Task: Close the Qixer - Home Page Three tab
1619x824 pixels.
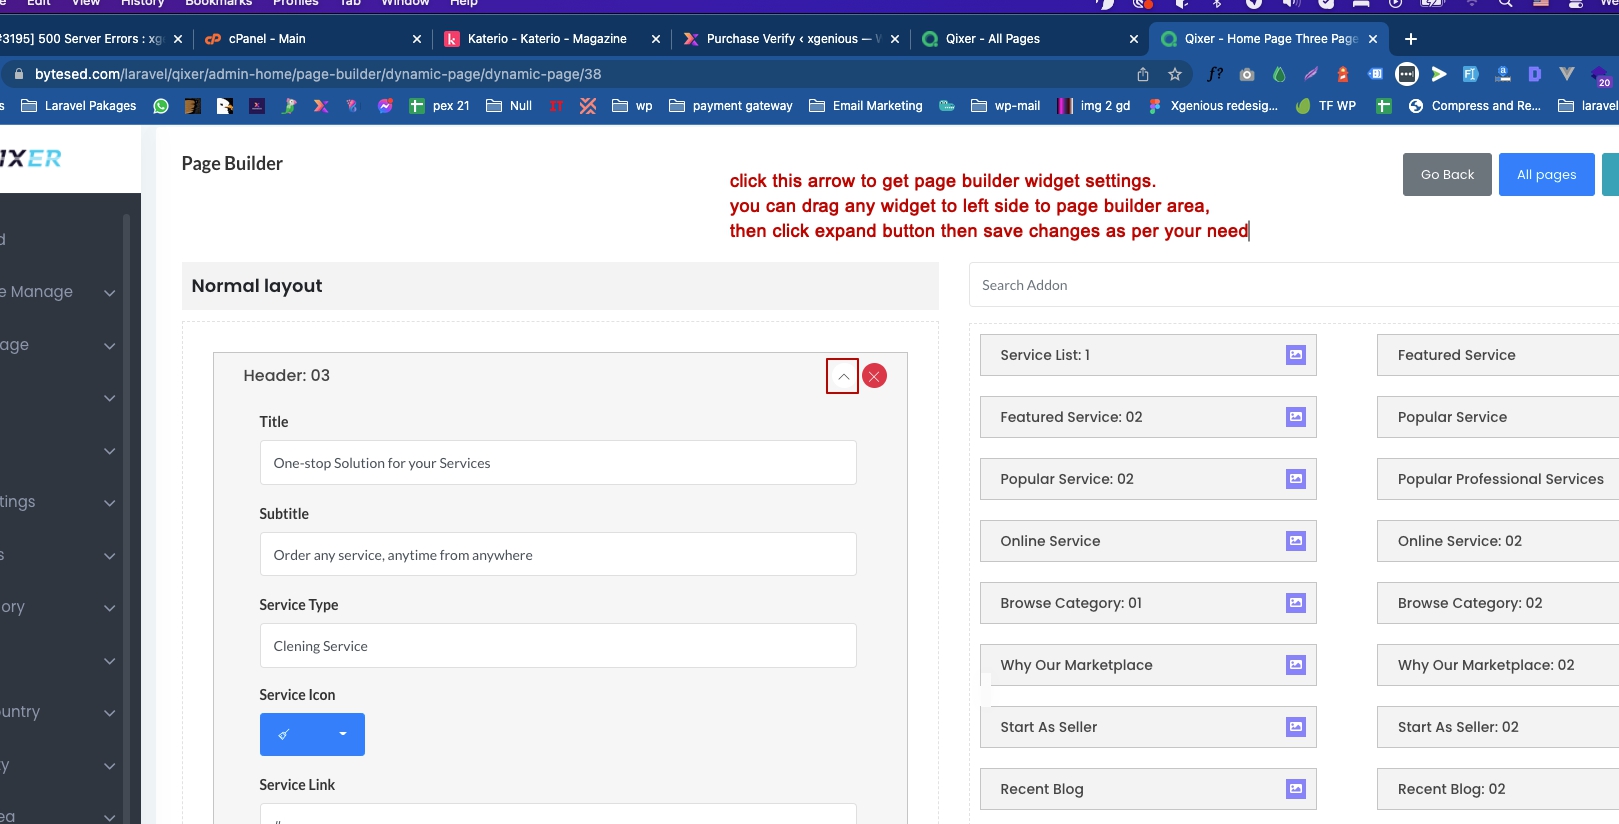Action: click(x=1373, y=39)
